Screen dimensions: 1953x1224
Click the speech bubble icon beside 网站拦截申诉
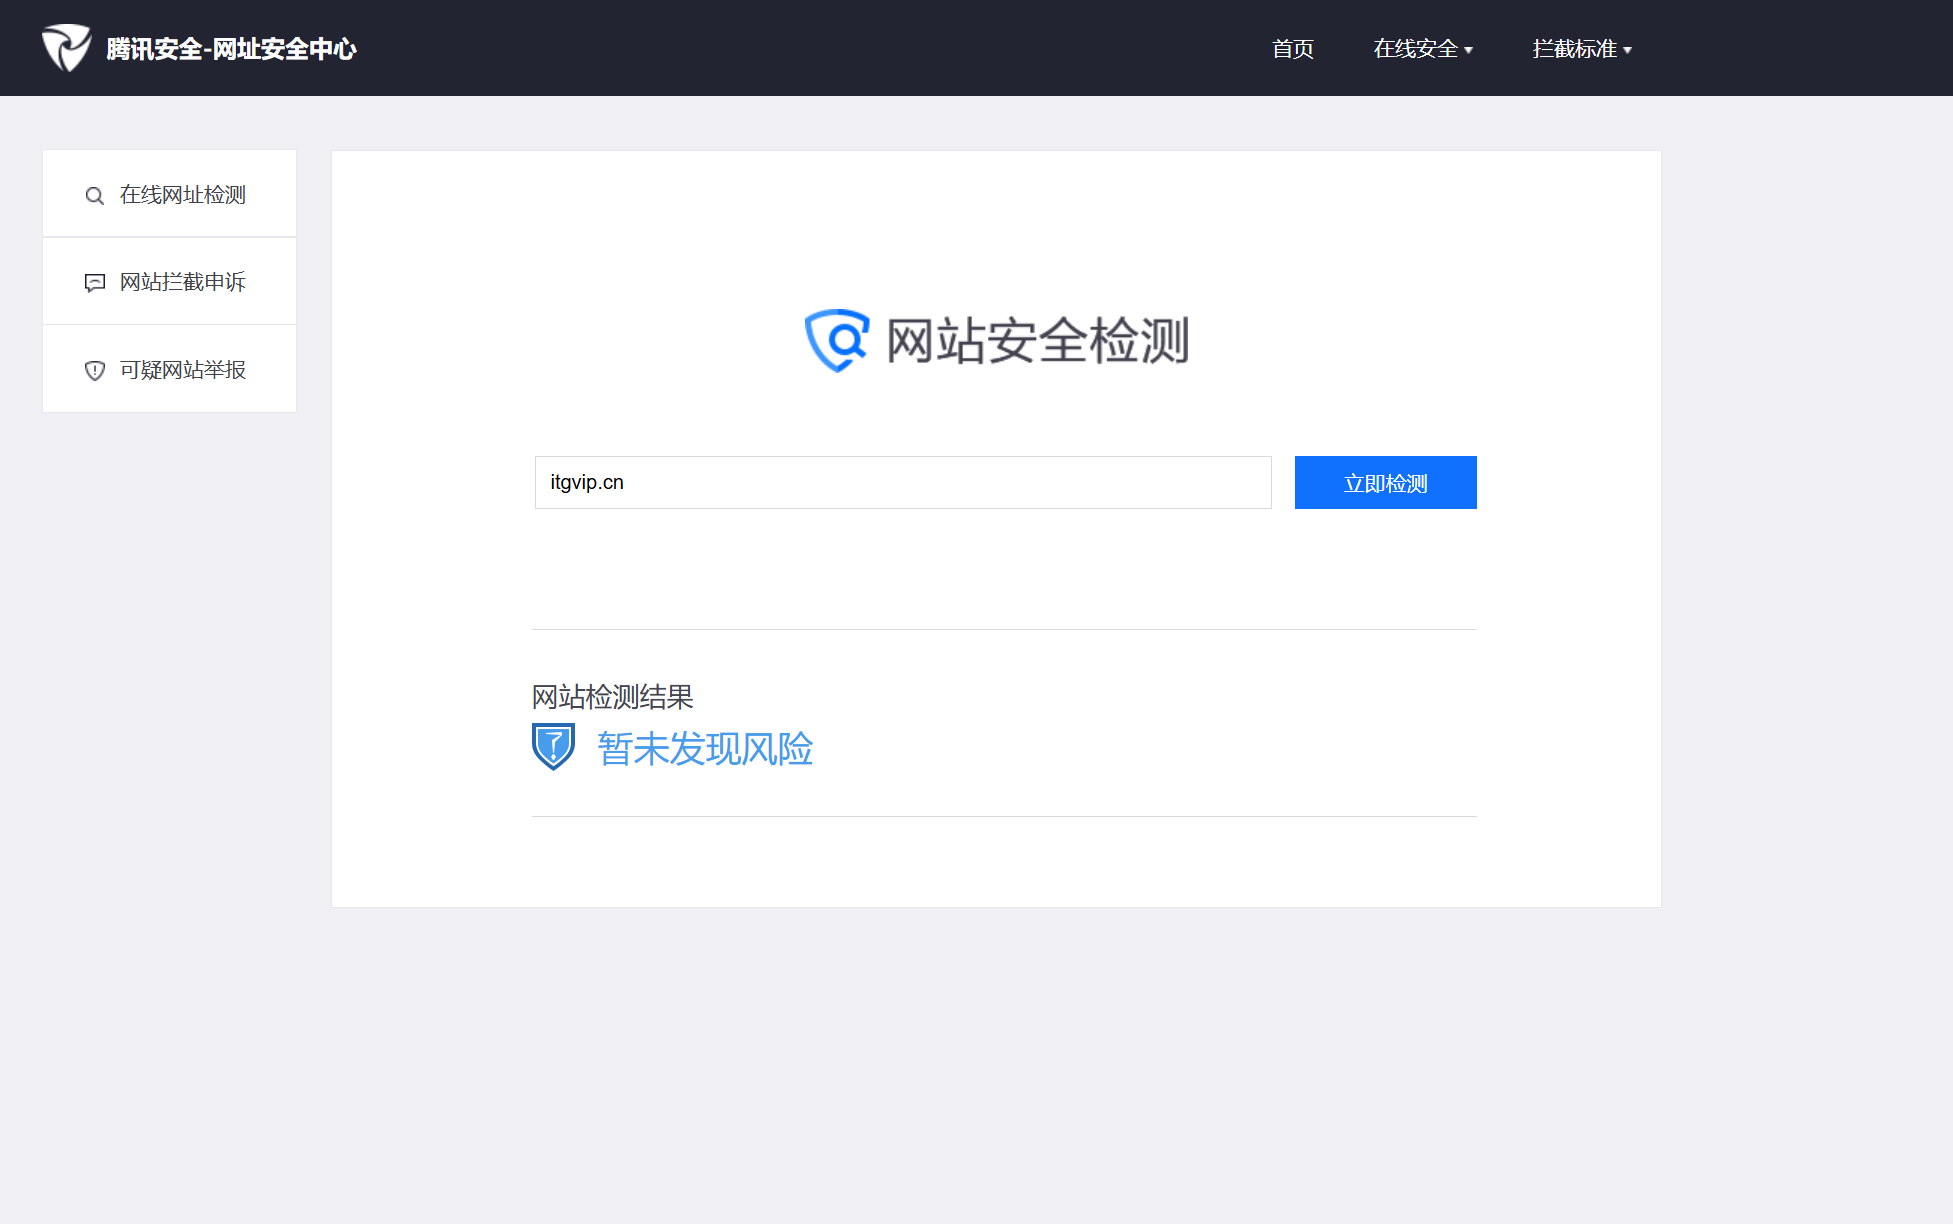[x=95, y=283]
